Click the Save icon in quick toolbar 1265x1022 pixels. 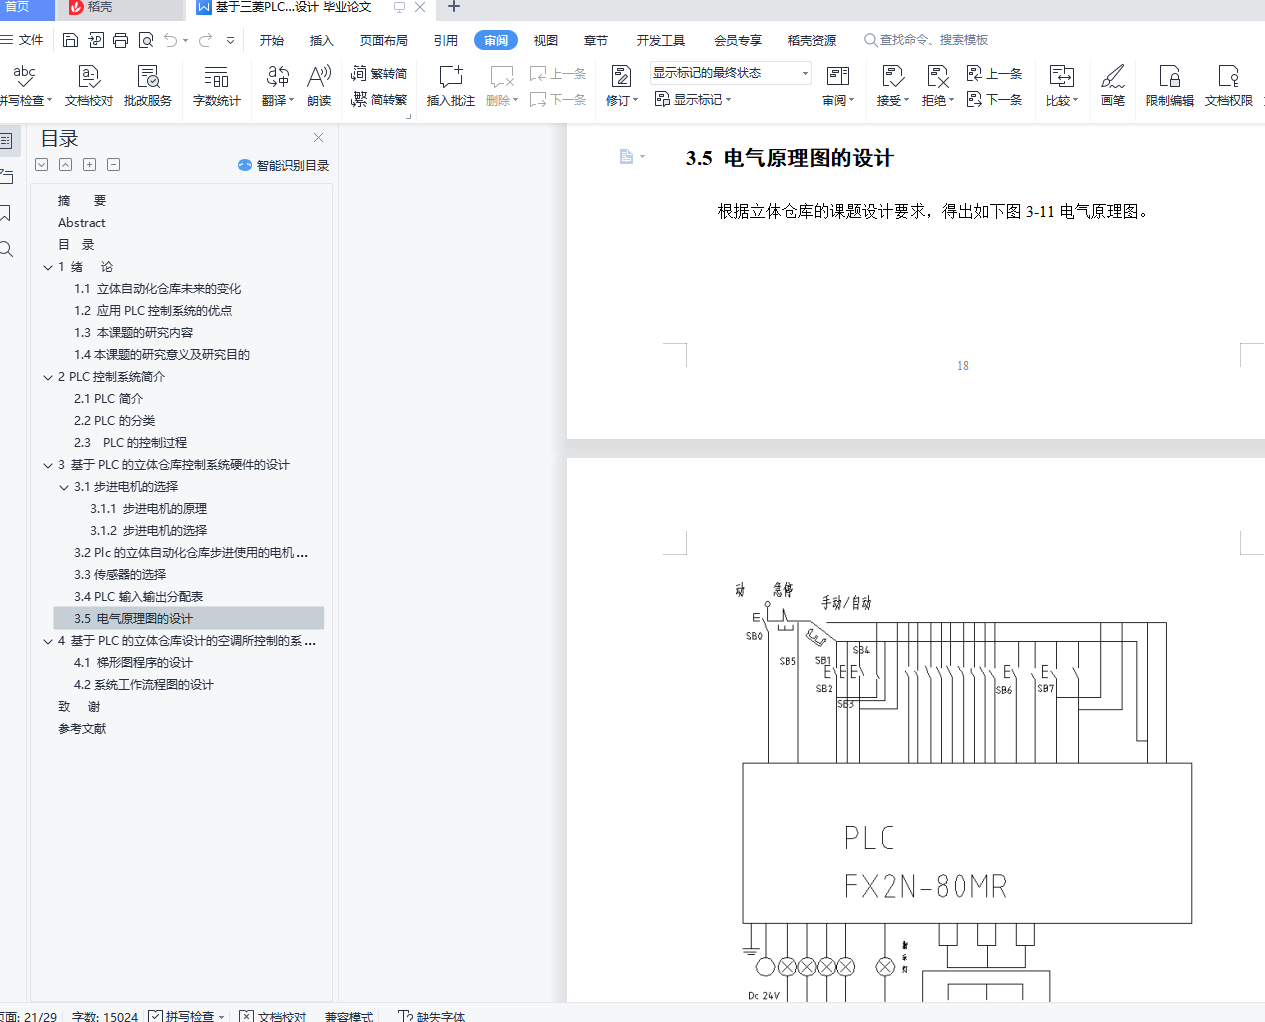pos(70,40)
